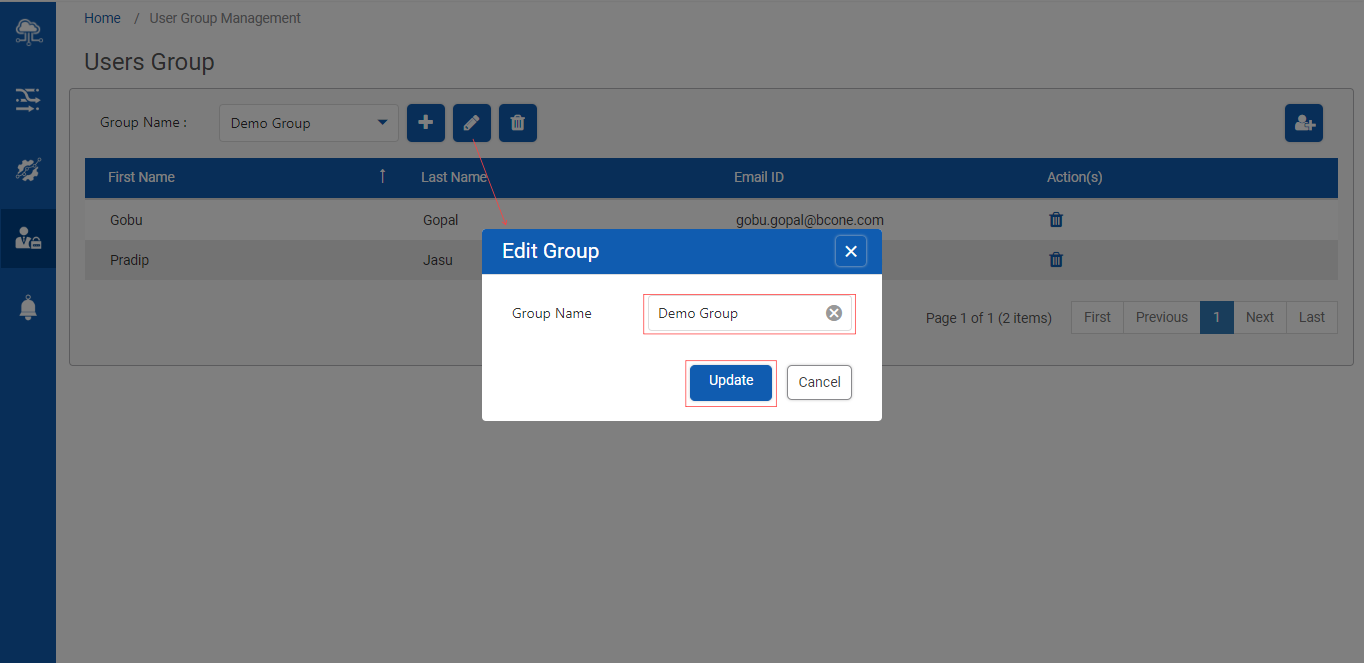Click the cloud network icon in sidebar

(28, 32)
